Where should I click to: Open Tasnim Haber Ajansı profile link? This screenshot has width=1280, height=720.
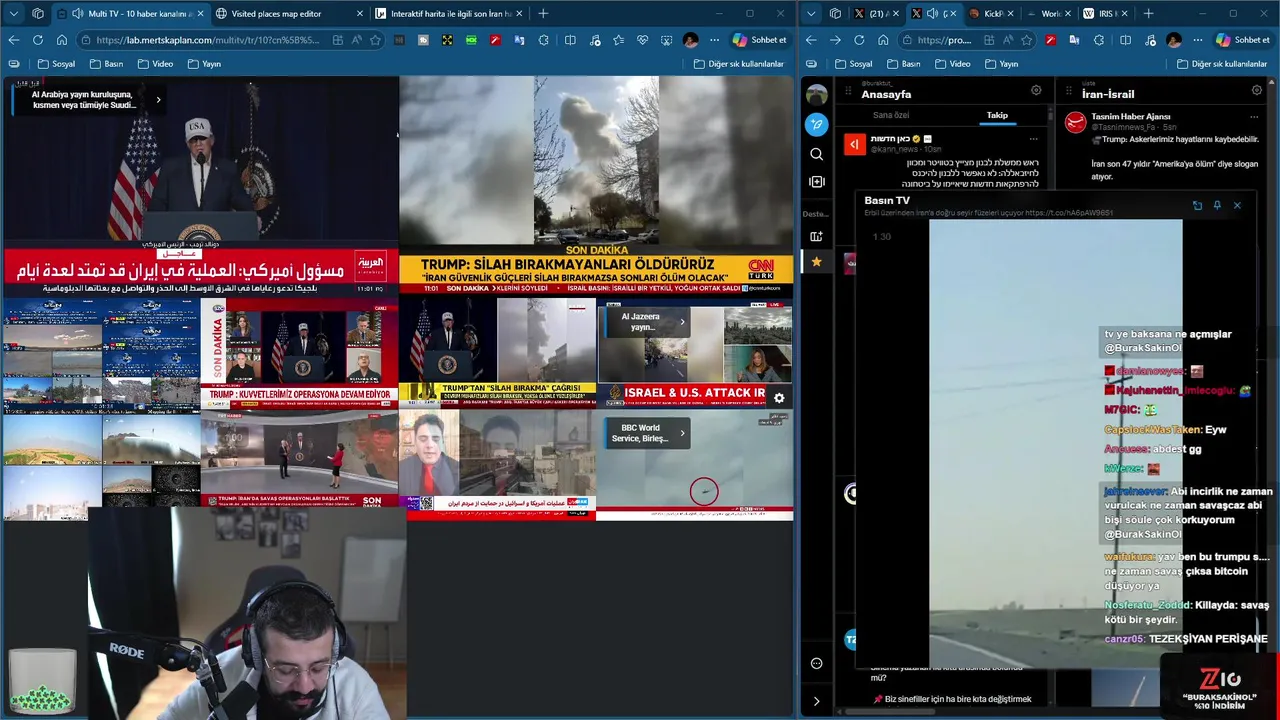[1130, 117]
